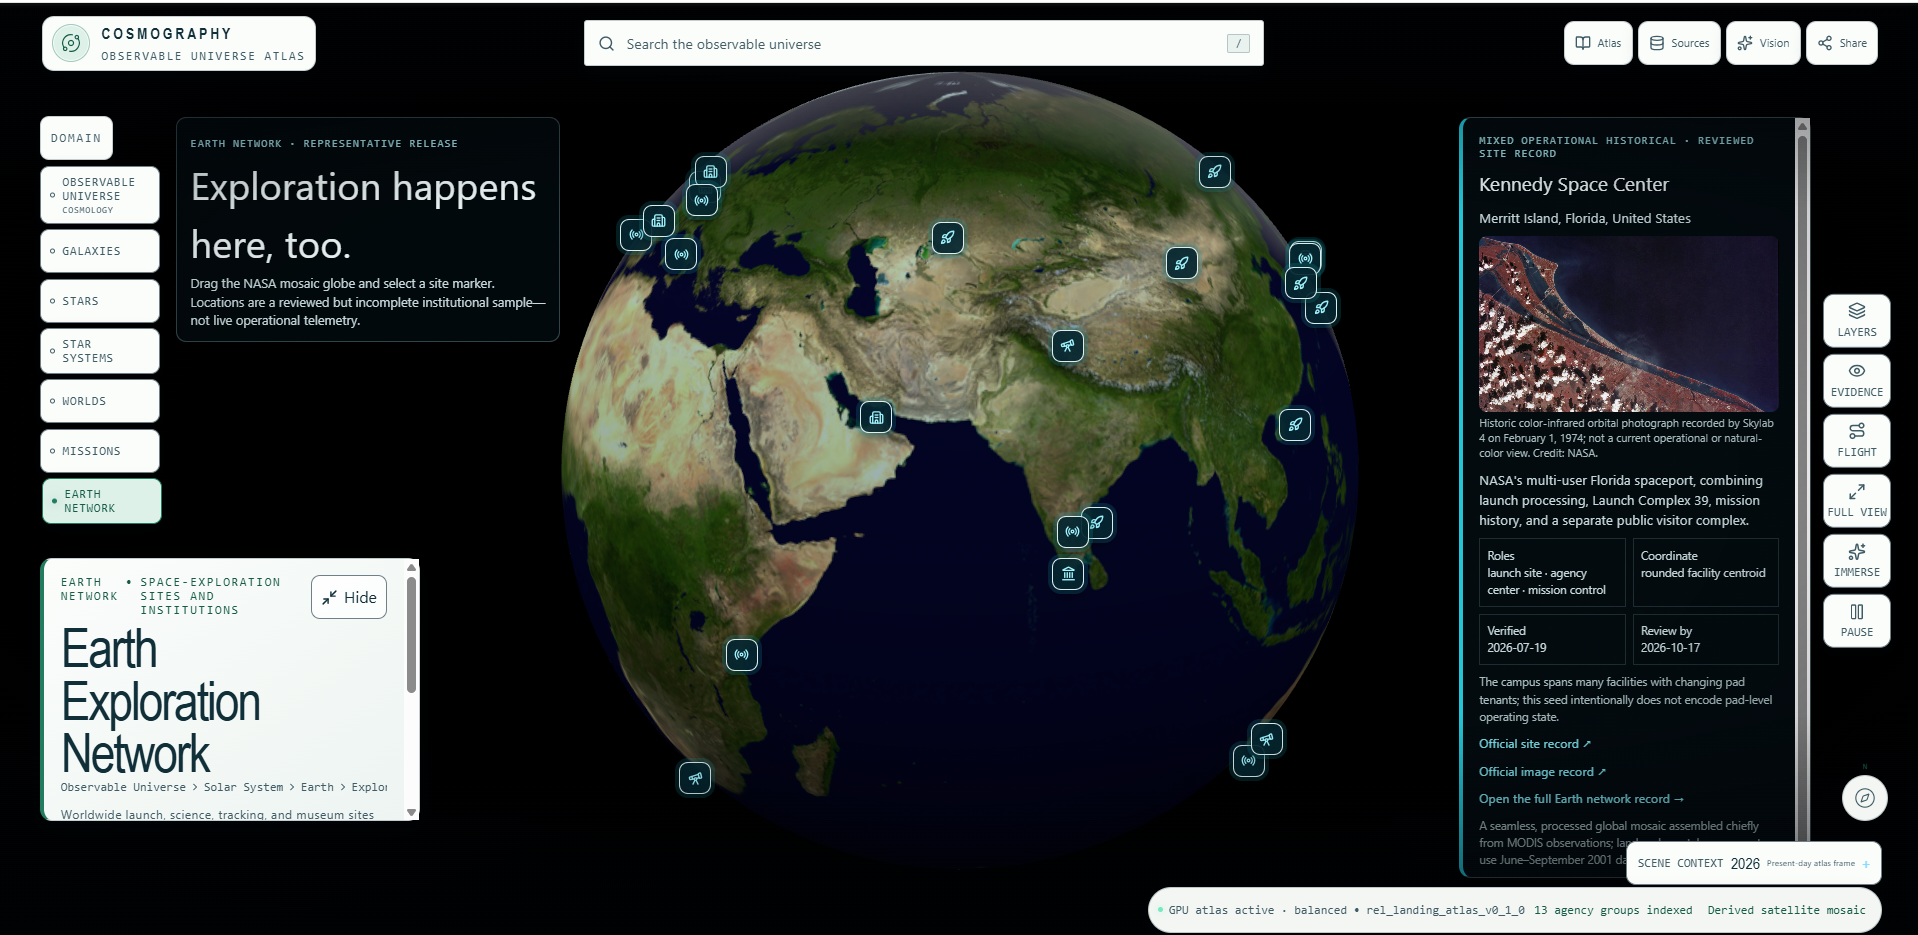The image size is (1918, 935).
Task: Toggle the Vision option
Action: 1763,43
